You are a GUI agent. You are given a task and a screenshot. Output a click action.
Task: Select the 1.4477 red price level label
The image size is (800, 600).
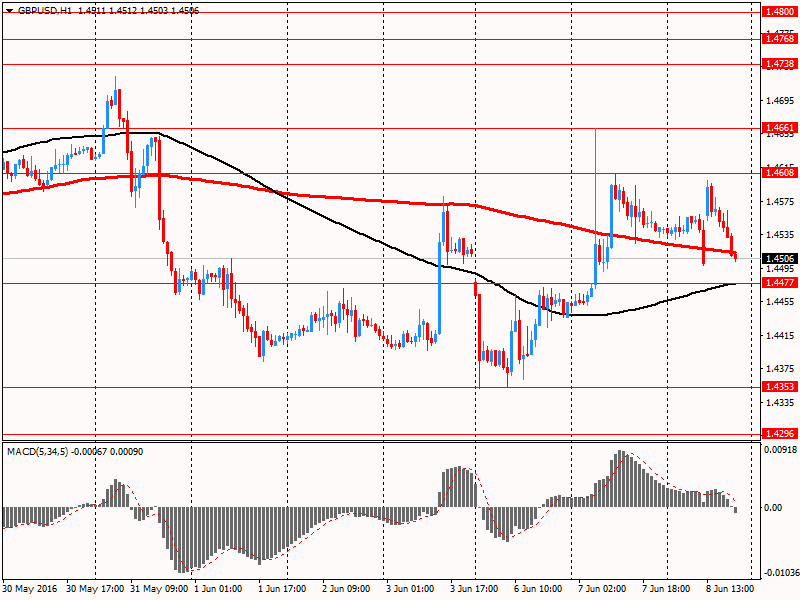[780, 283]
